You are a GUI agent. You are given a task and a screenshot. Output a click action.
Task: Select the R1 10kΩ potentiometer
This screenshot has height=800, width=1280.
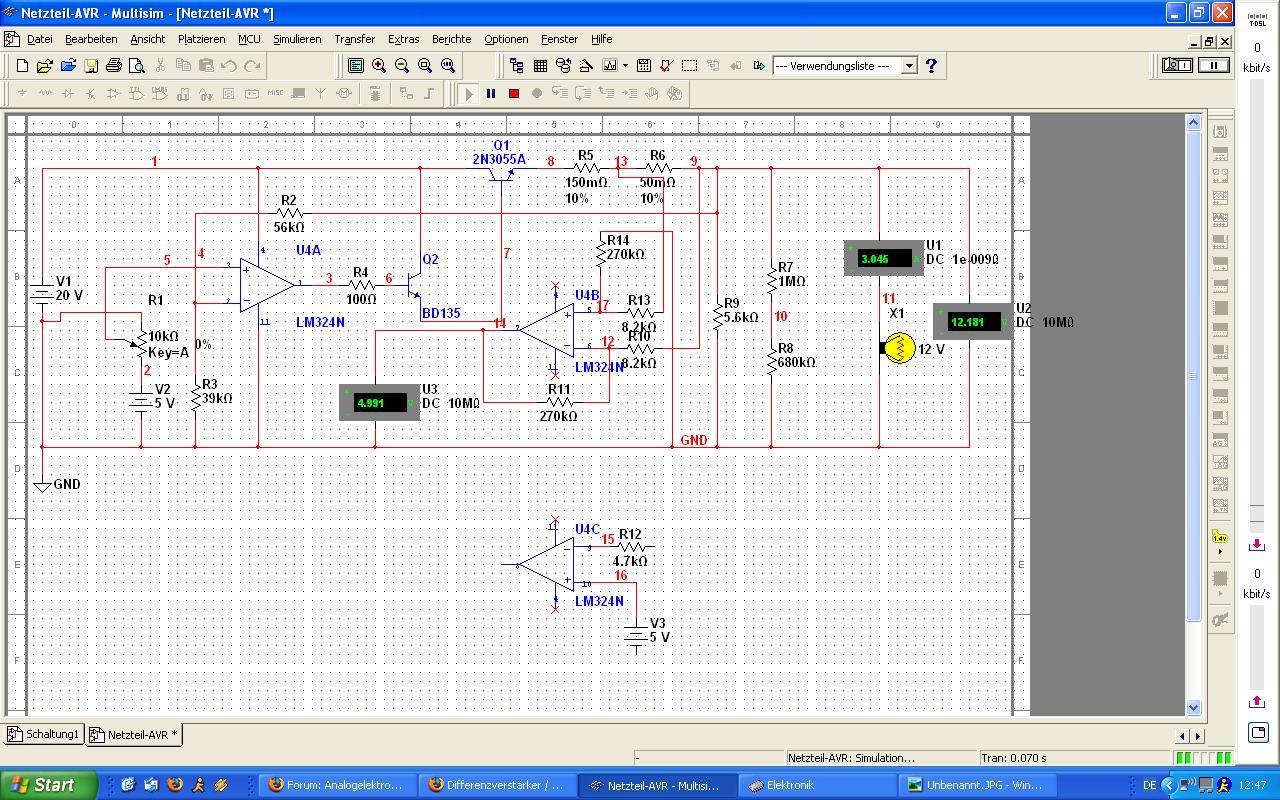click(141, 343)
